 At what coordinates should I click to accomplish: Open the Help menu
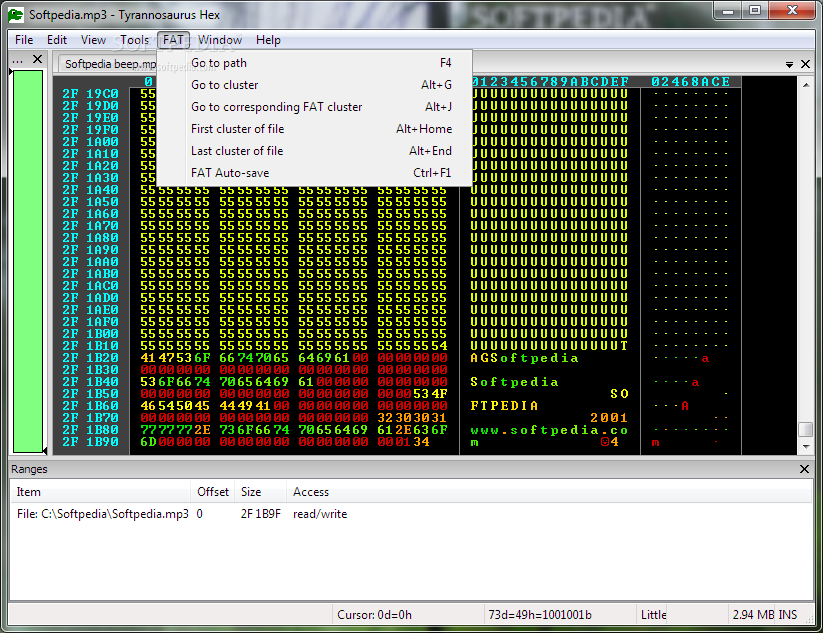click(268, 40)
